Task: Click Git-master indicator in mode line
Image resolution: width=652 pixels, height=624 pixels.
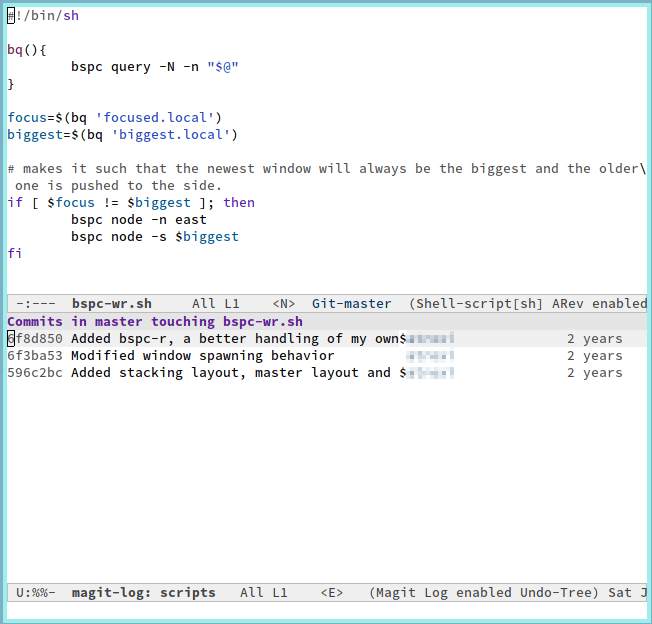Action: (x=352, y=304)
